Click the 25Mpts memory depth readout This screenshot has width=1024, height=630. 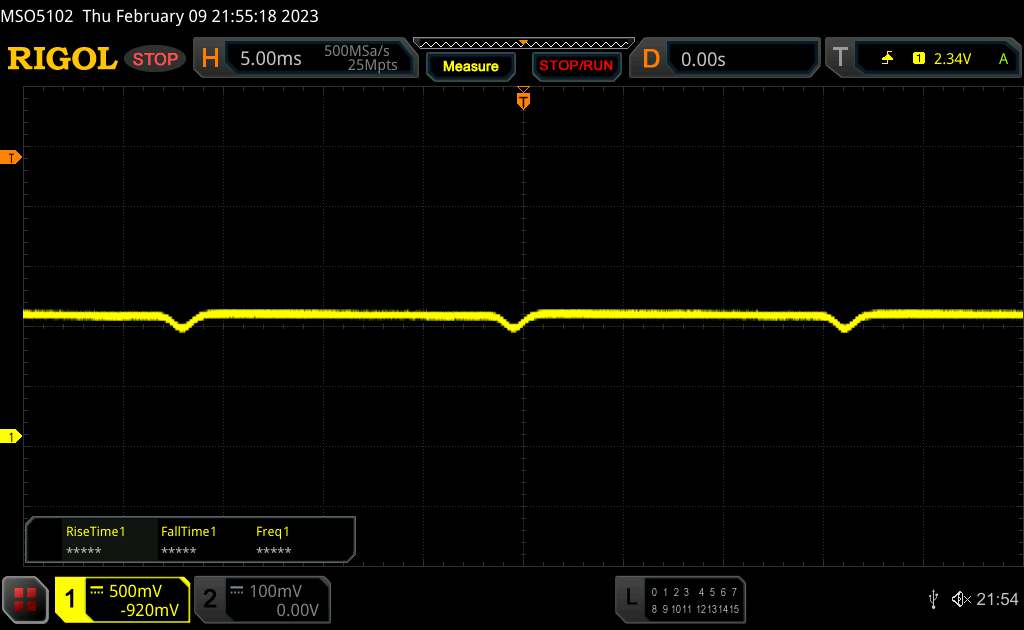pyautogui.click(x=372, y=65)
